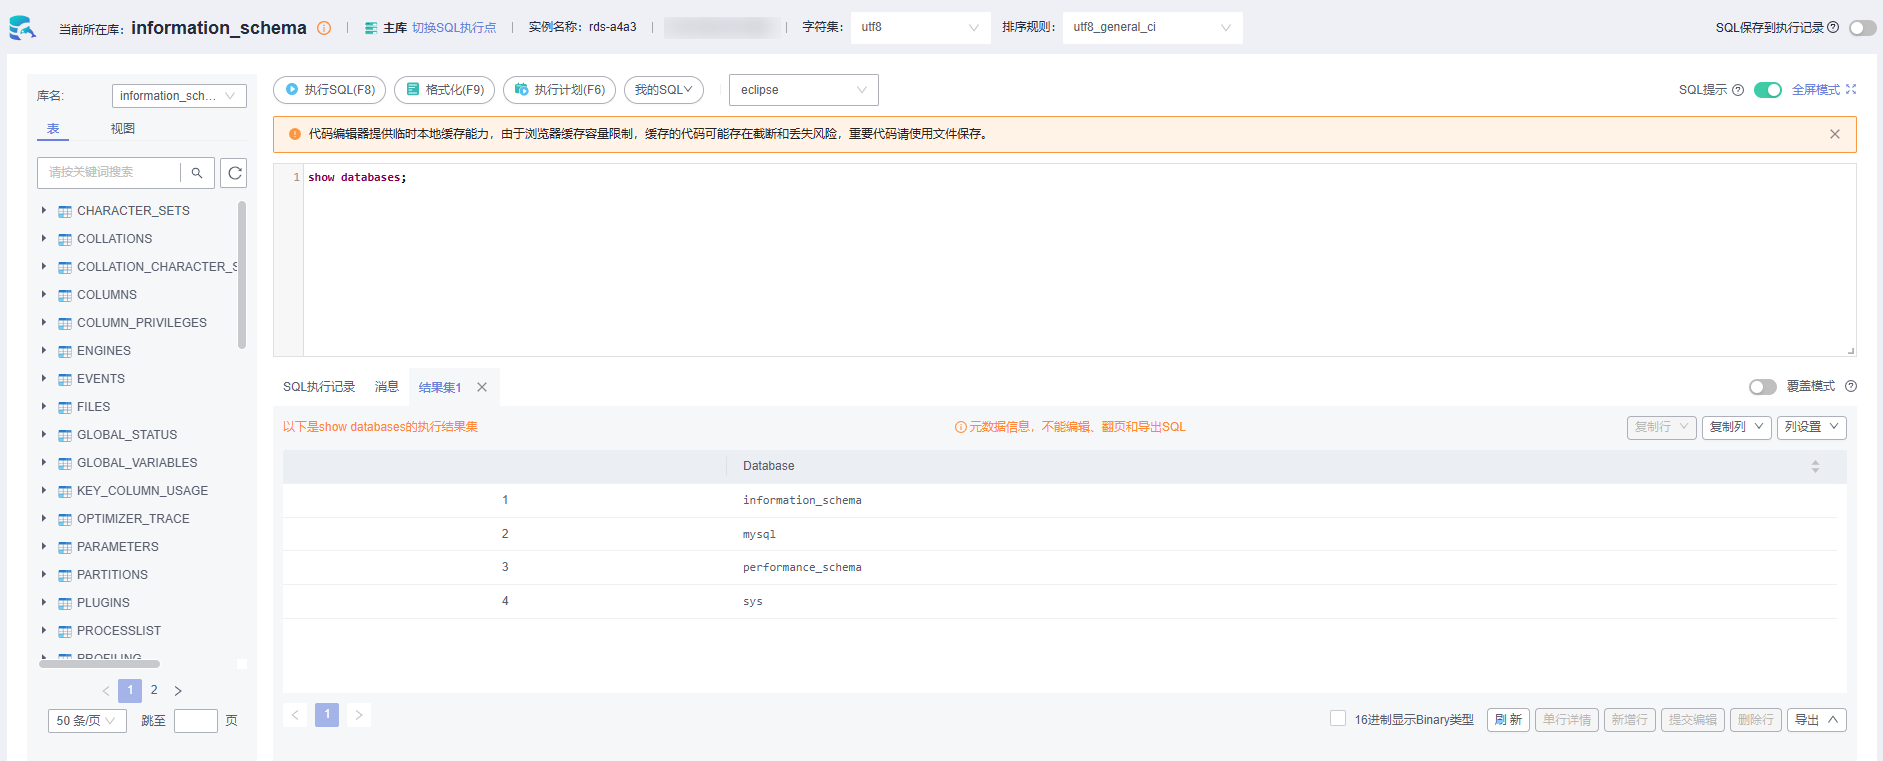
Task: Expand the ENGINES table tree node
Action: coord(44,351)
